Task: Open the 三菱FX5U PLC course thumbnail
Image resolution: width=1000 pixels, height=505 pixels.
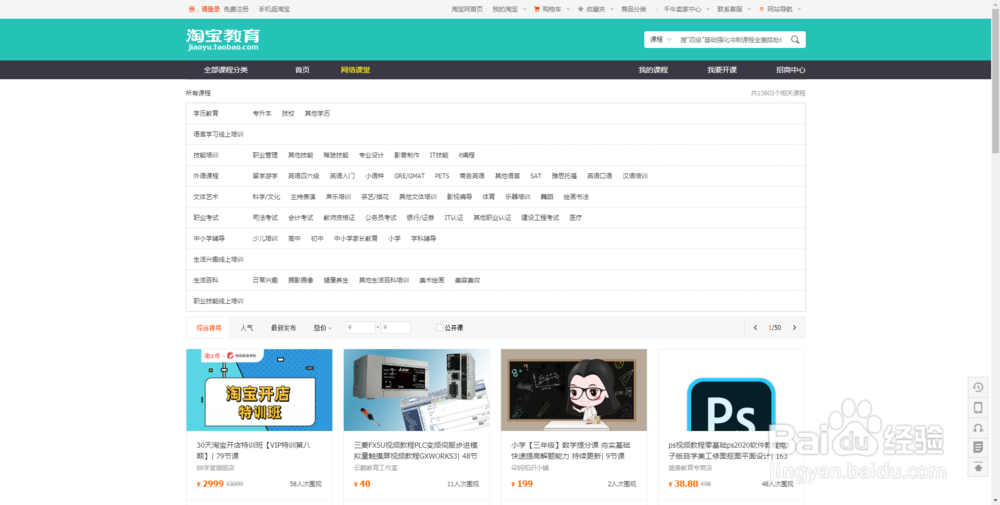Action: point(416,390)
